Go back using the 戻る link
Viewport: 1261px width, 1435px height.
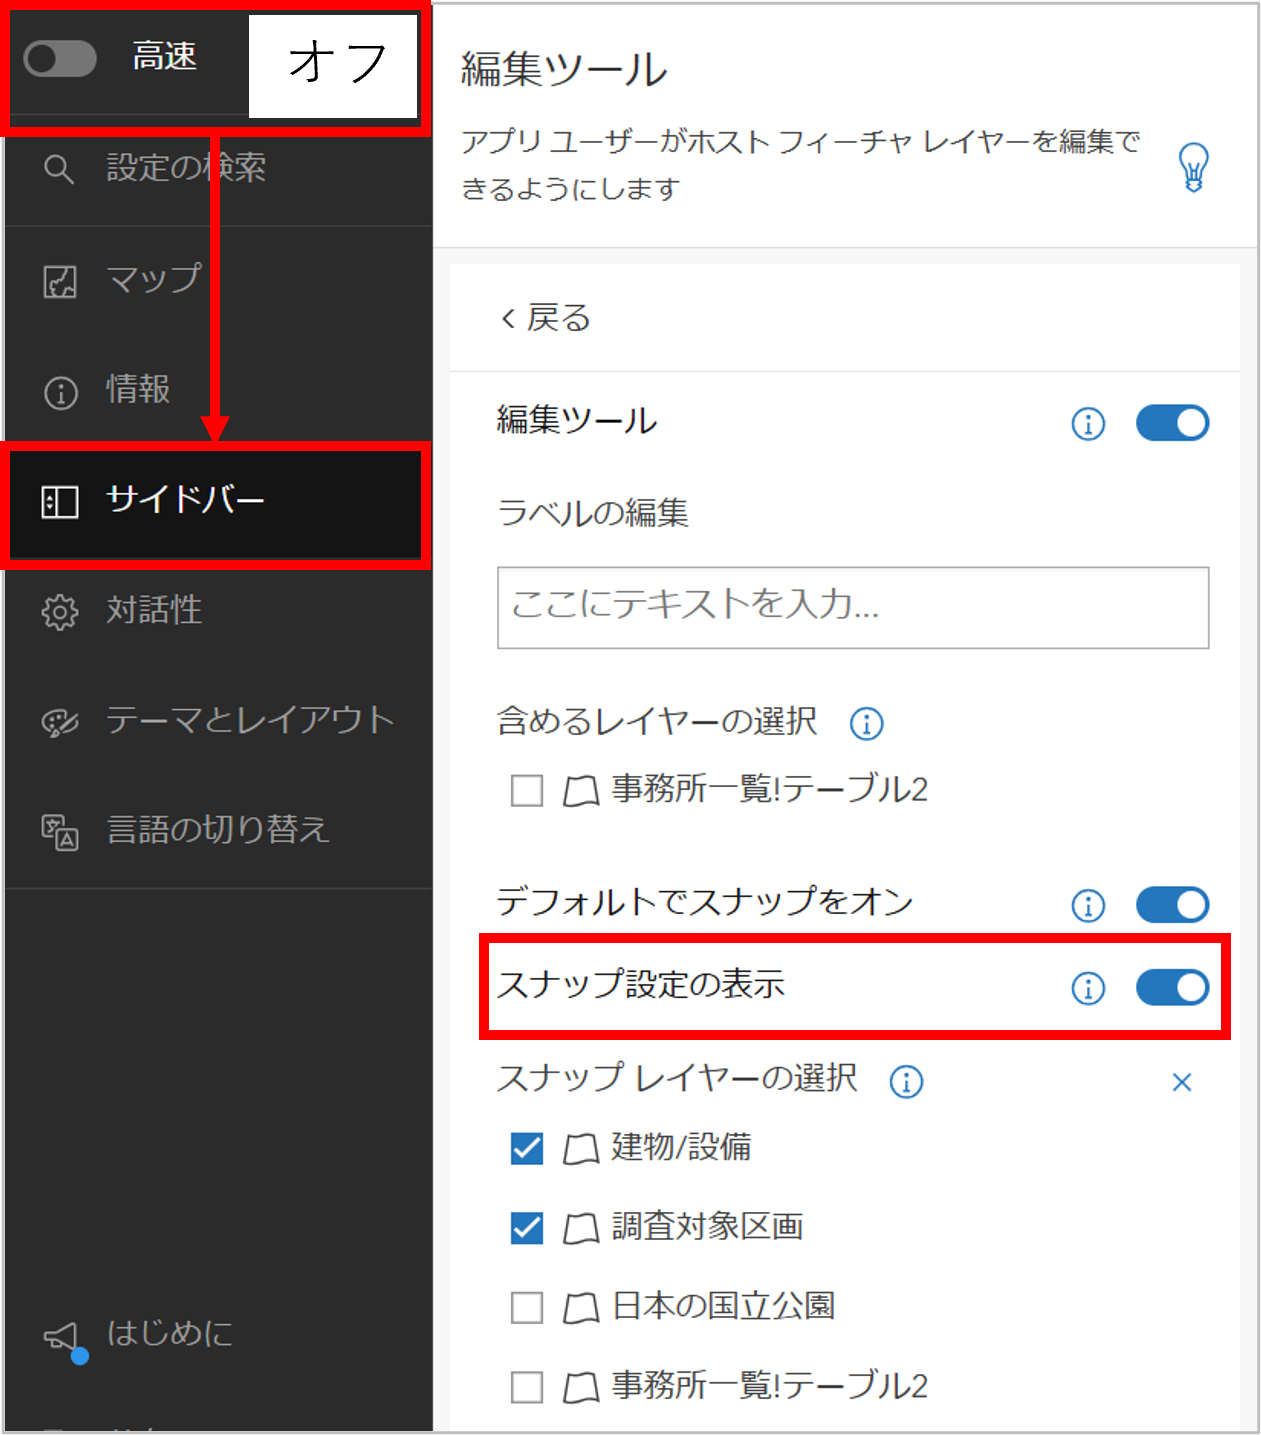pyautogui.click(x=546, y=318)
